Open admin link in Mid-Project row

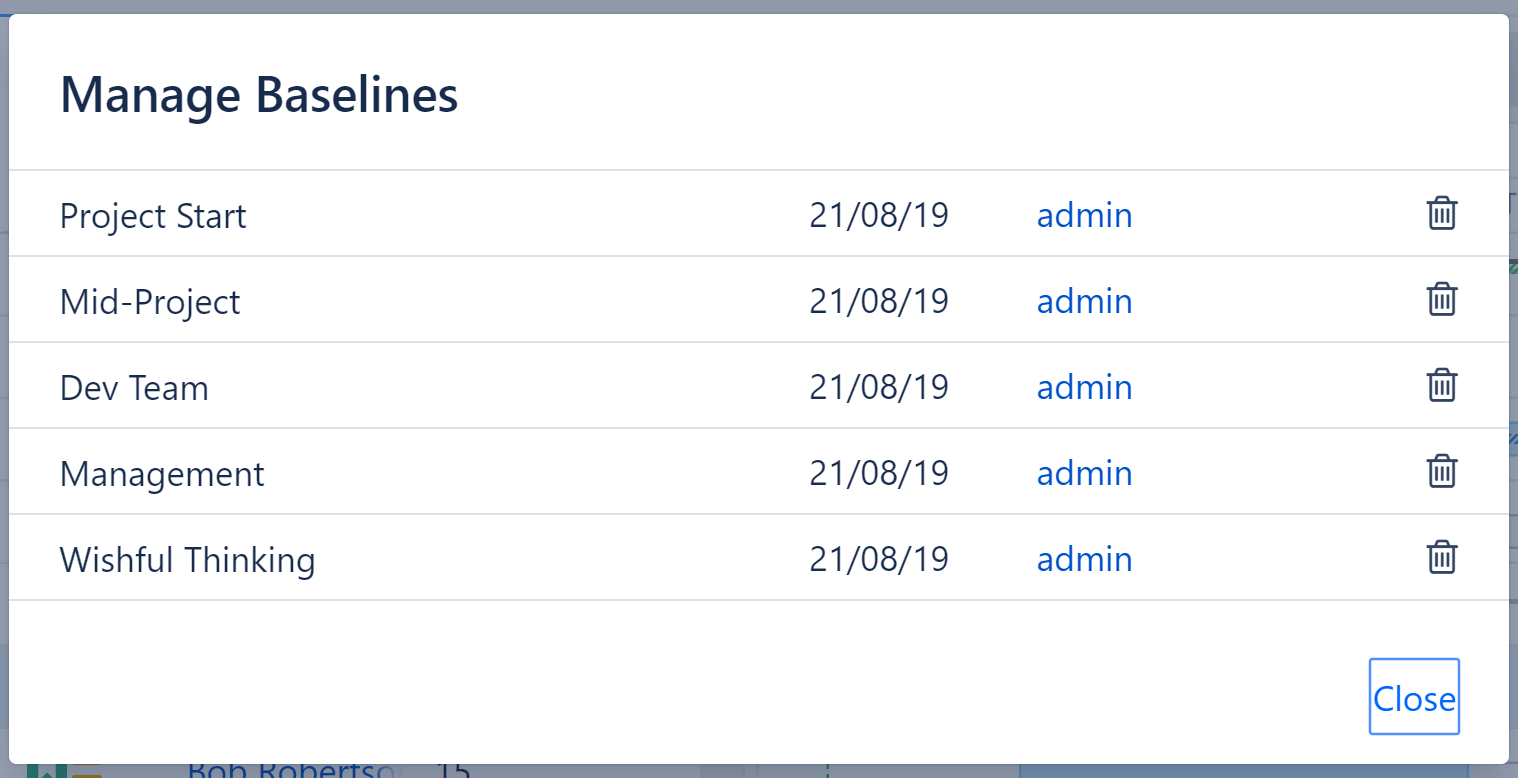coord(1084,301)
